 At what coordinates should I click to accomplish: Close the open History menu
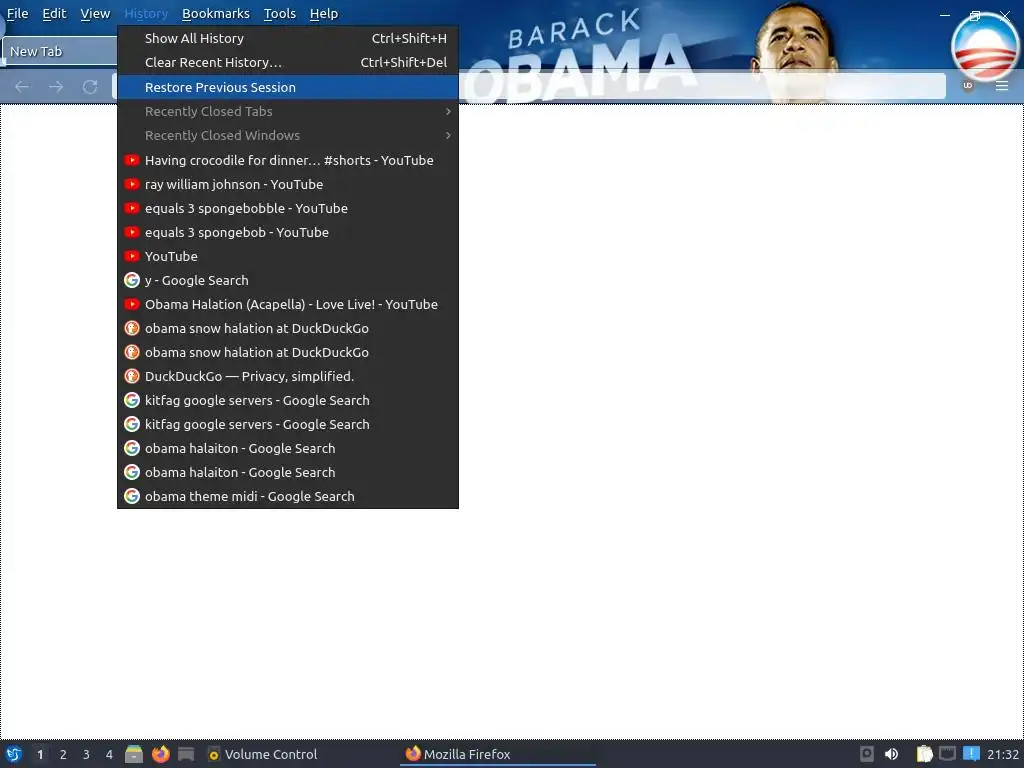pyautogui.click(x=146, y=14)
